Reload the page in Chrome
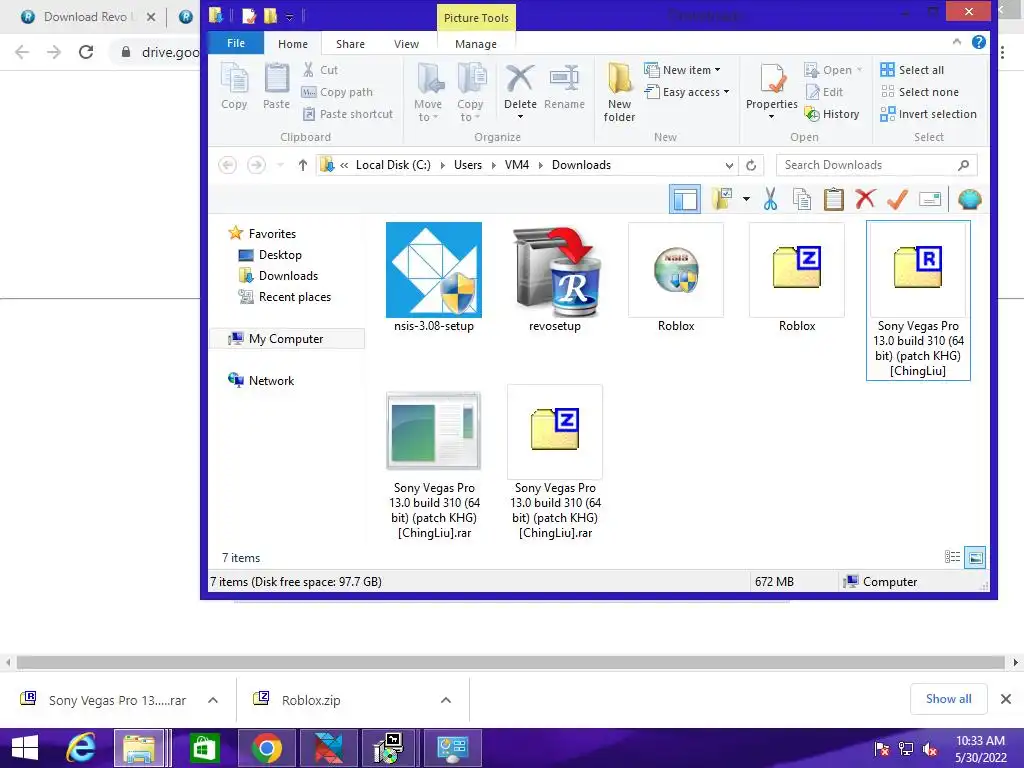Viewport: 1024px width, 768px height. (x=86, y=52)
